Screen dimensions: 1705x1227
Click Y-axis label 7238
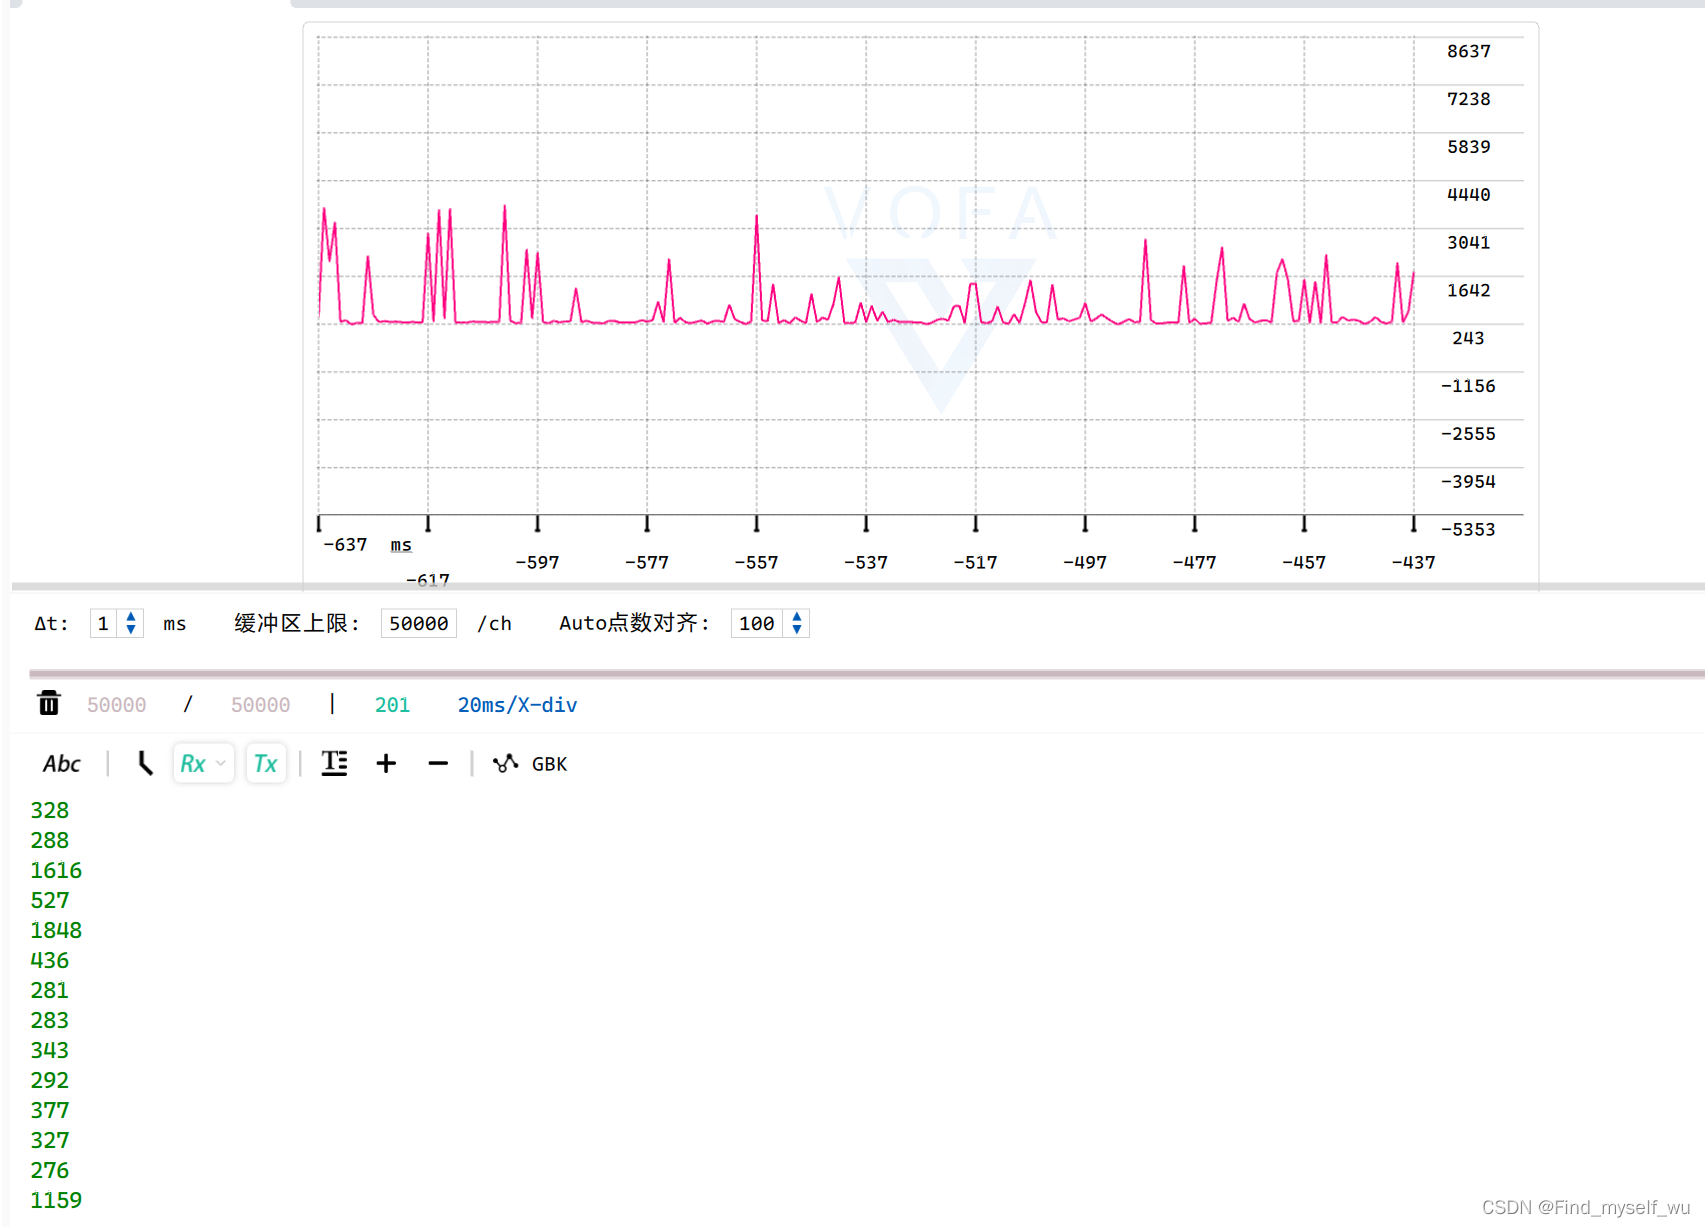point(1468,99)
